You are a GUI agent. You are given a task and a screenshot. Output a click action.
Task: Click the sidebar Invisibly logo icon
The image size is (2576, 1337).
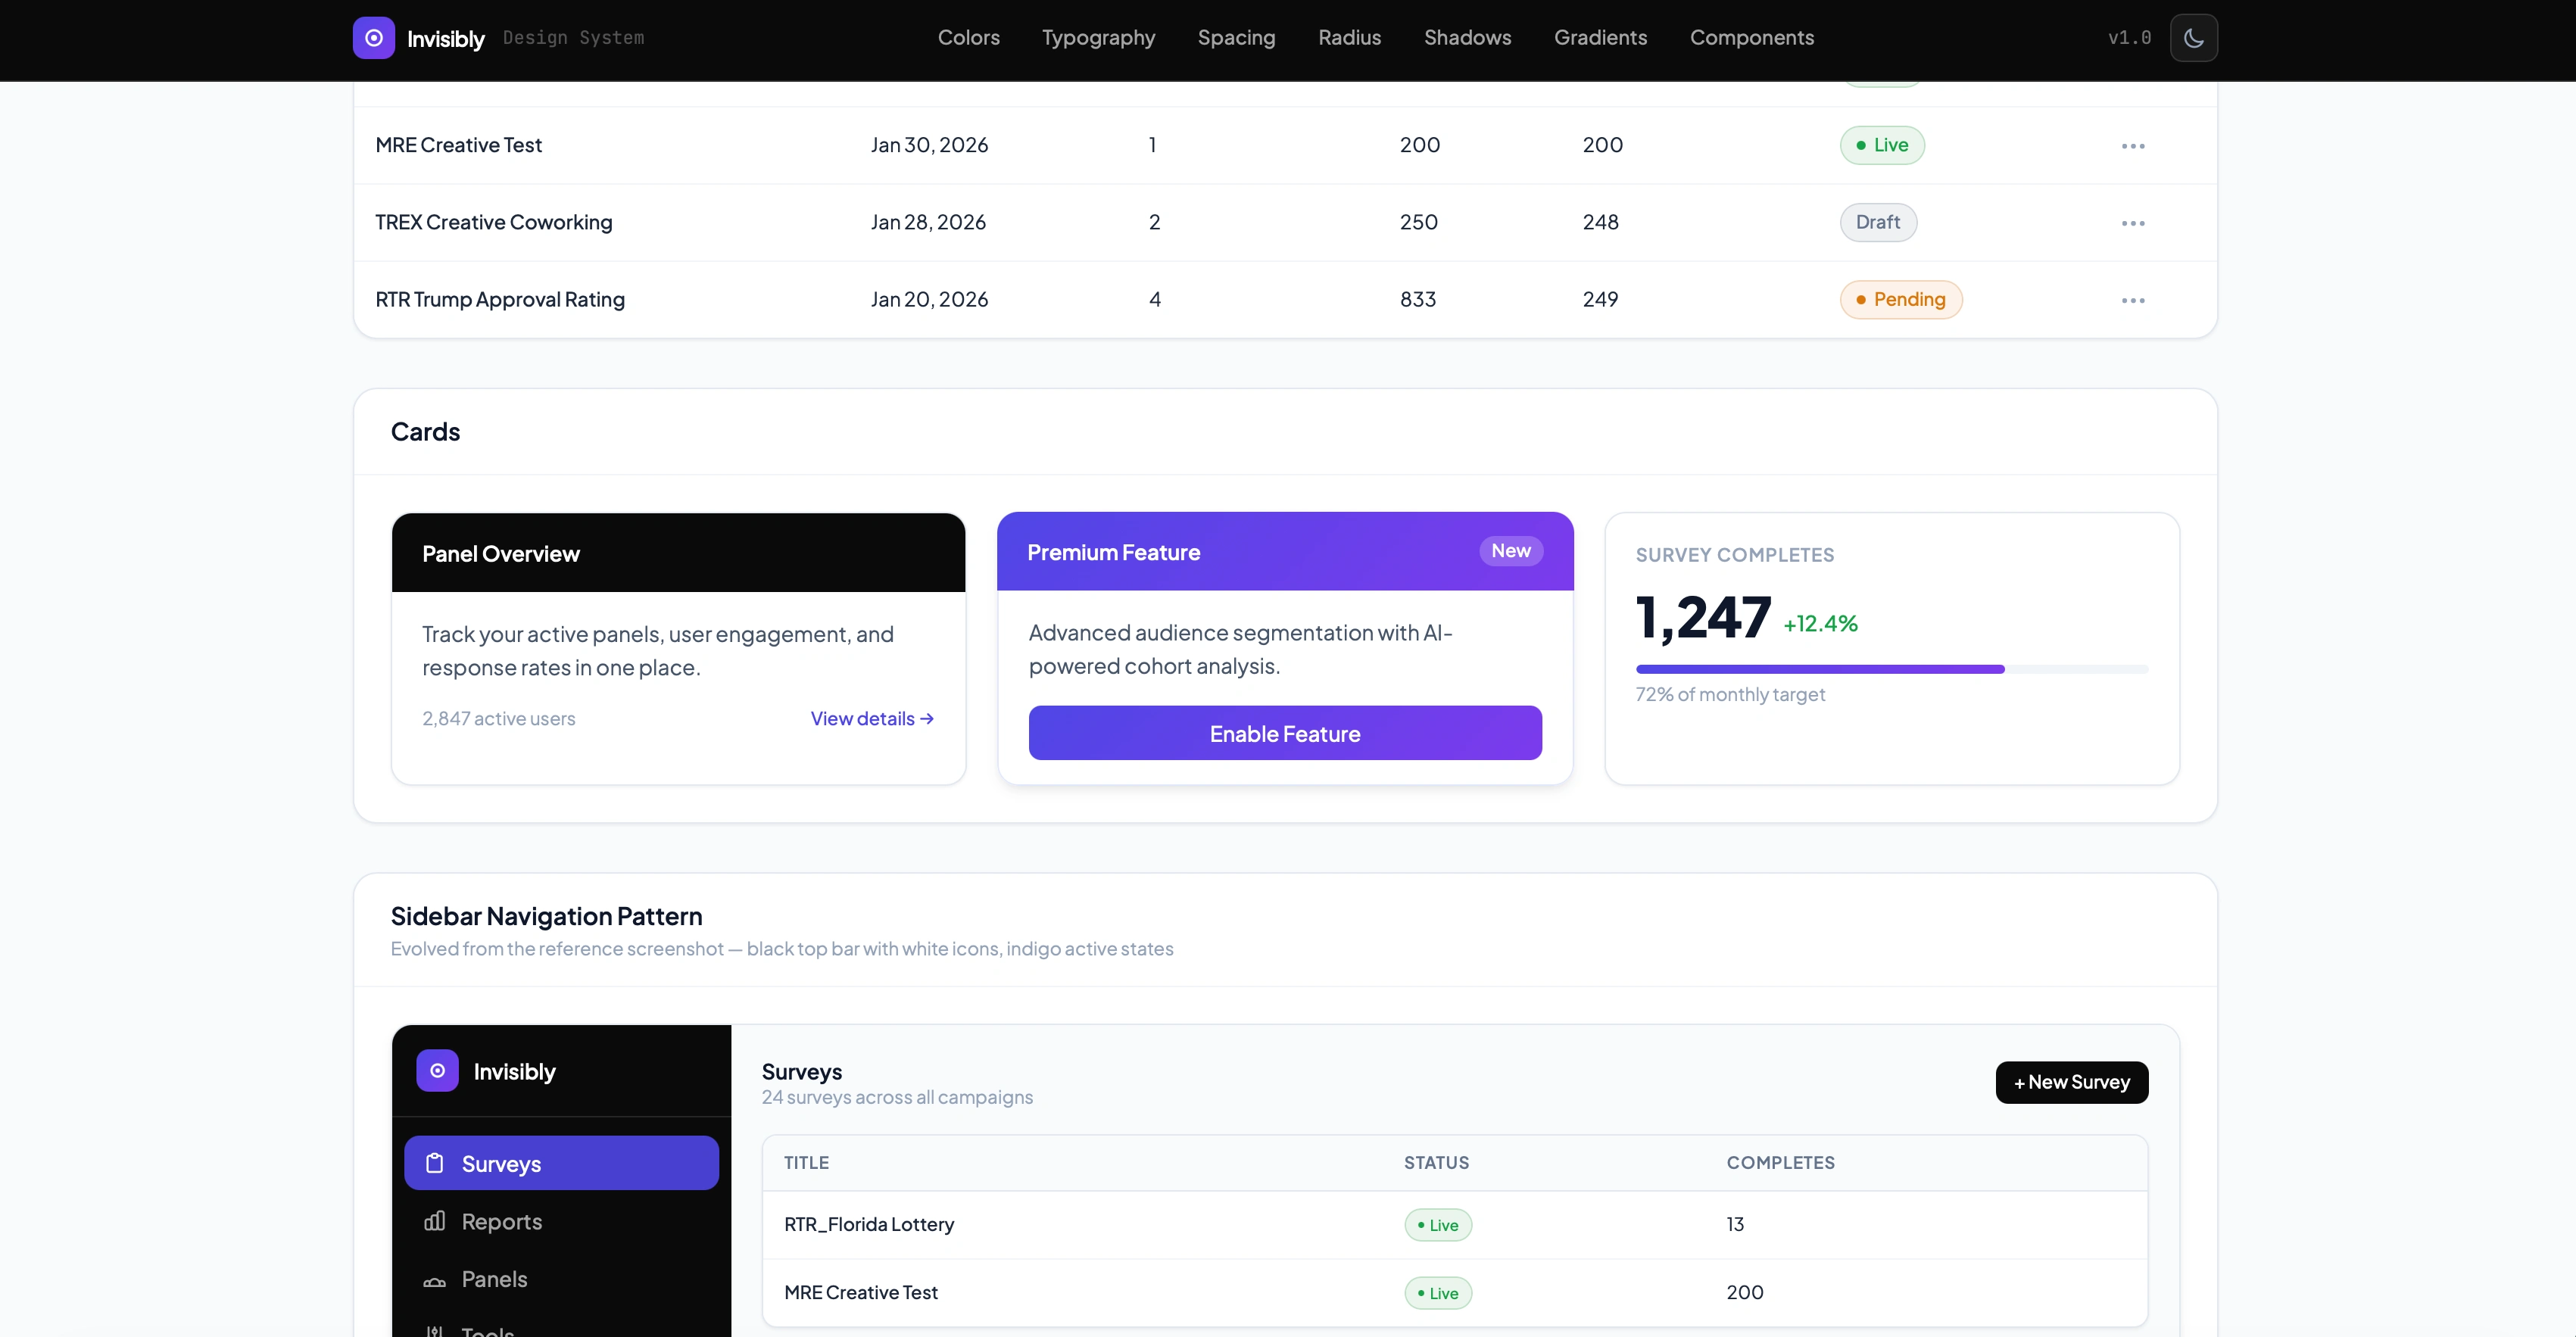coord(437,1070)
